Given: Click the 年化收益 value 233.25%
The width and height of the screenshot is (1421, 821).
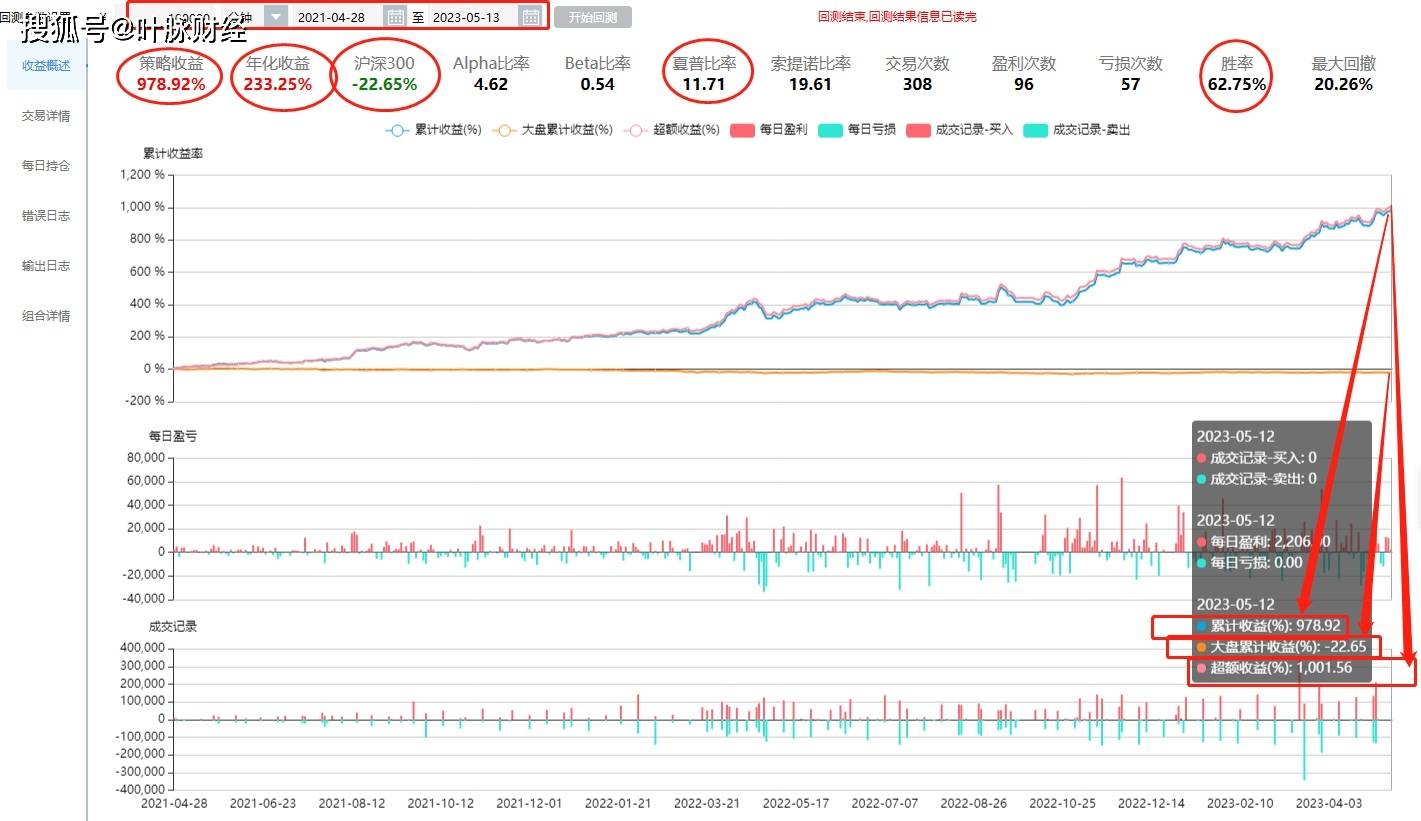Looking at the screenshot, I should (278, 85).
